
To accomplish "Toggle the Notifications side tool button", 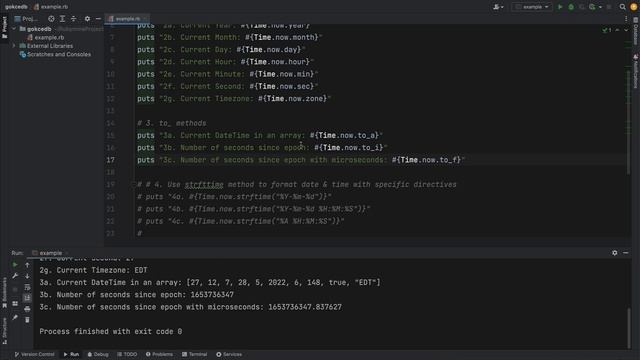I will tap(636, 71).
